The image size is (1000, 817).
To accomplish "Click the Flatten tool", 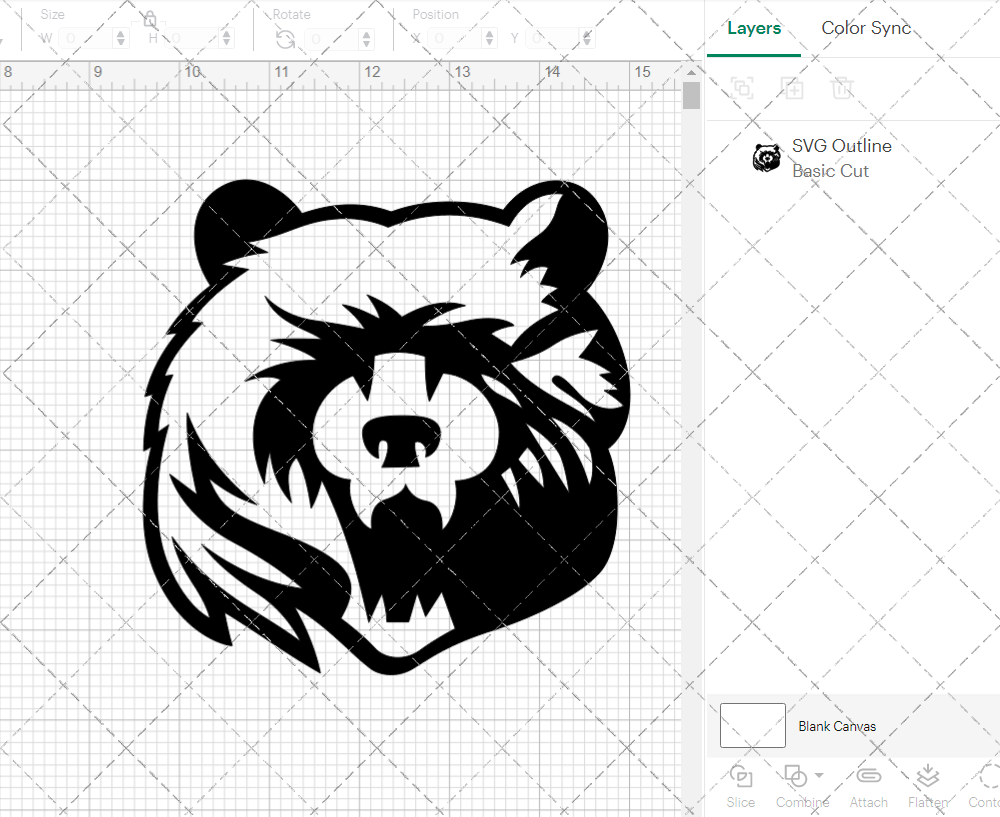I will (927, 786).
